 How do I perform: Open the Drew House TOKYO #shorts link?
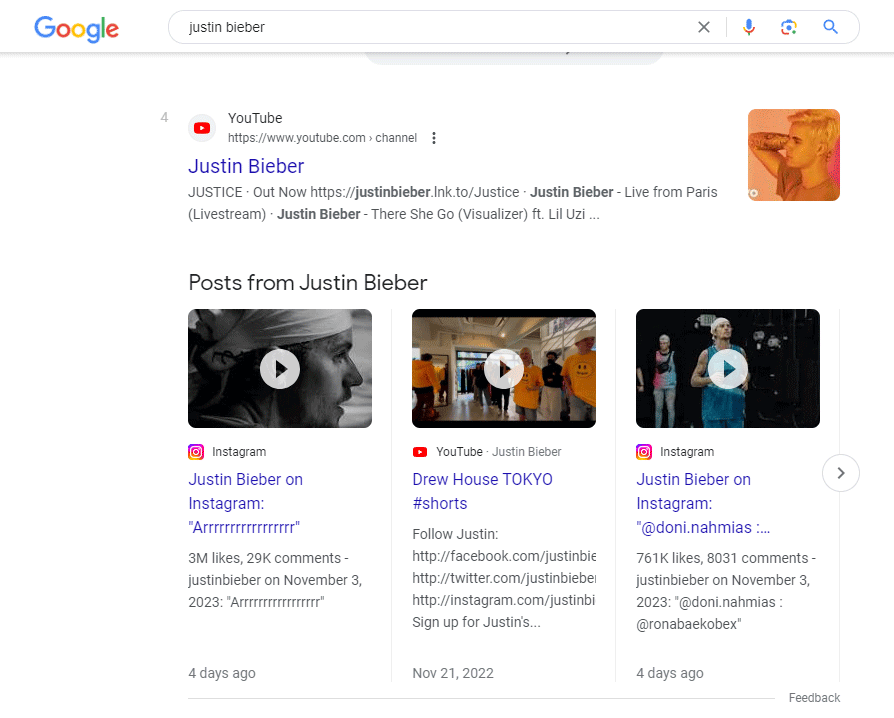(482, 491)
